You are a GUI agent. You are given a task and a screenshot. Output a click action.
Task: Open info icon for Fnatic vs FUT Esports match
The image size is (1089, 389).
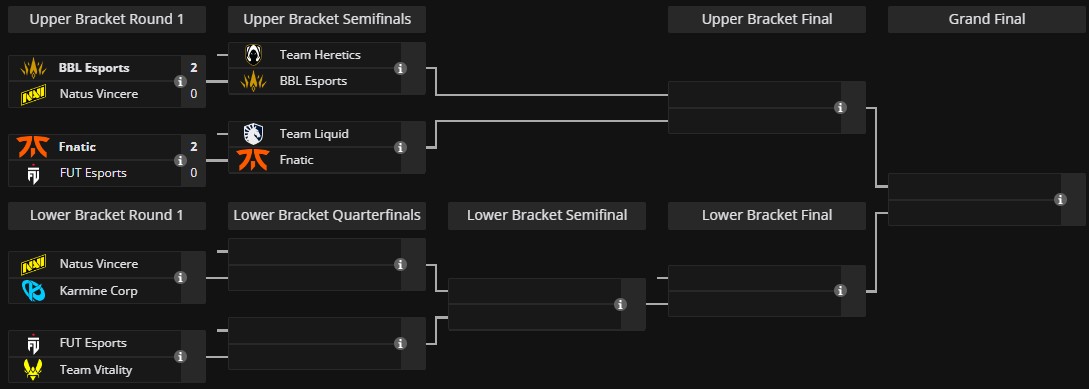181,160
